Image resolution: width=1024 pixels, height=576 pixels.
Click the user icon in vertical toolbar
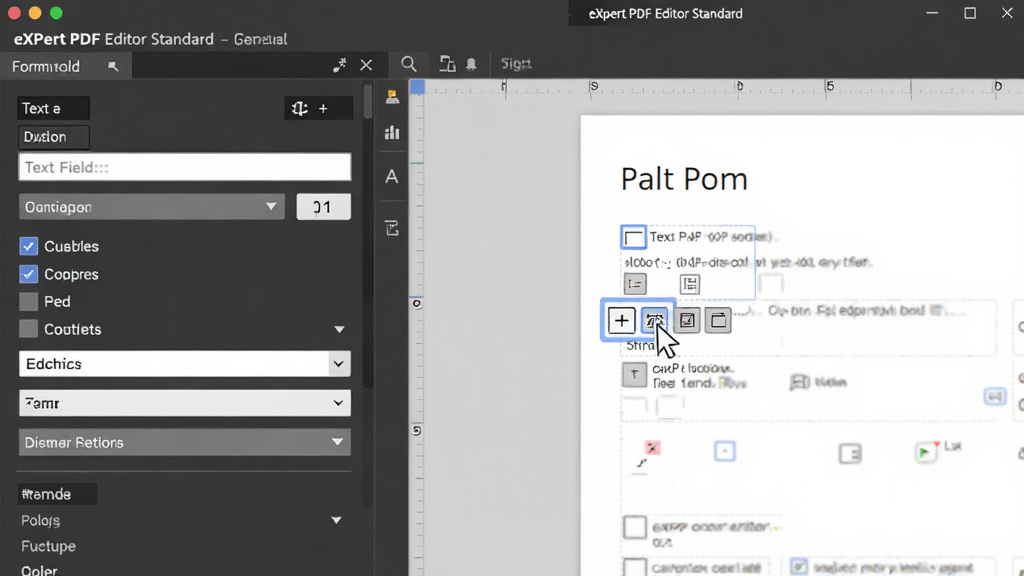click(392, 97)
